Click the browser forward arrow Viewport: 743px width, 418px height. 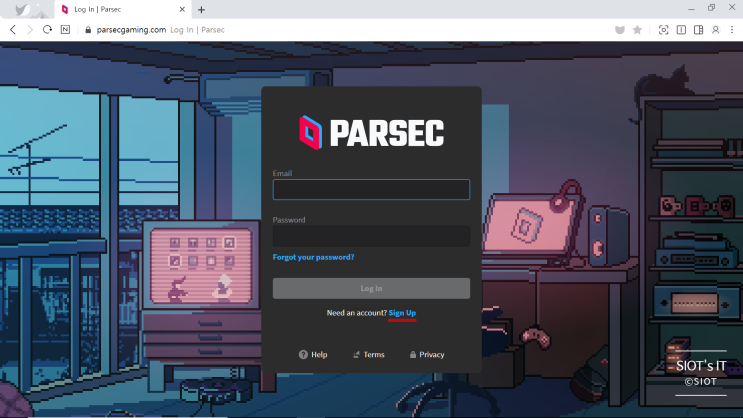click(30, 30)
